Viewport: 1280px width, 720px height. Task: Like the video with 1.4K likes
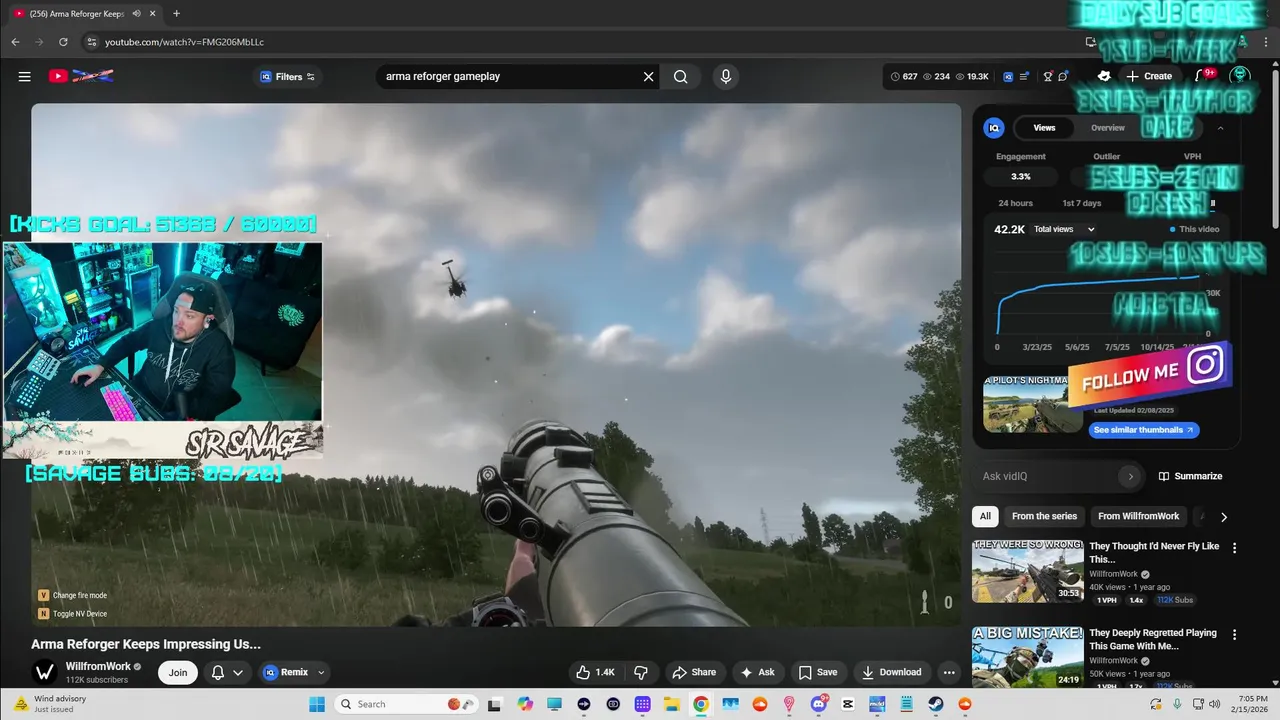click(595, 672)
